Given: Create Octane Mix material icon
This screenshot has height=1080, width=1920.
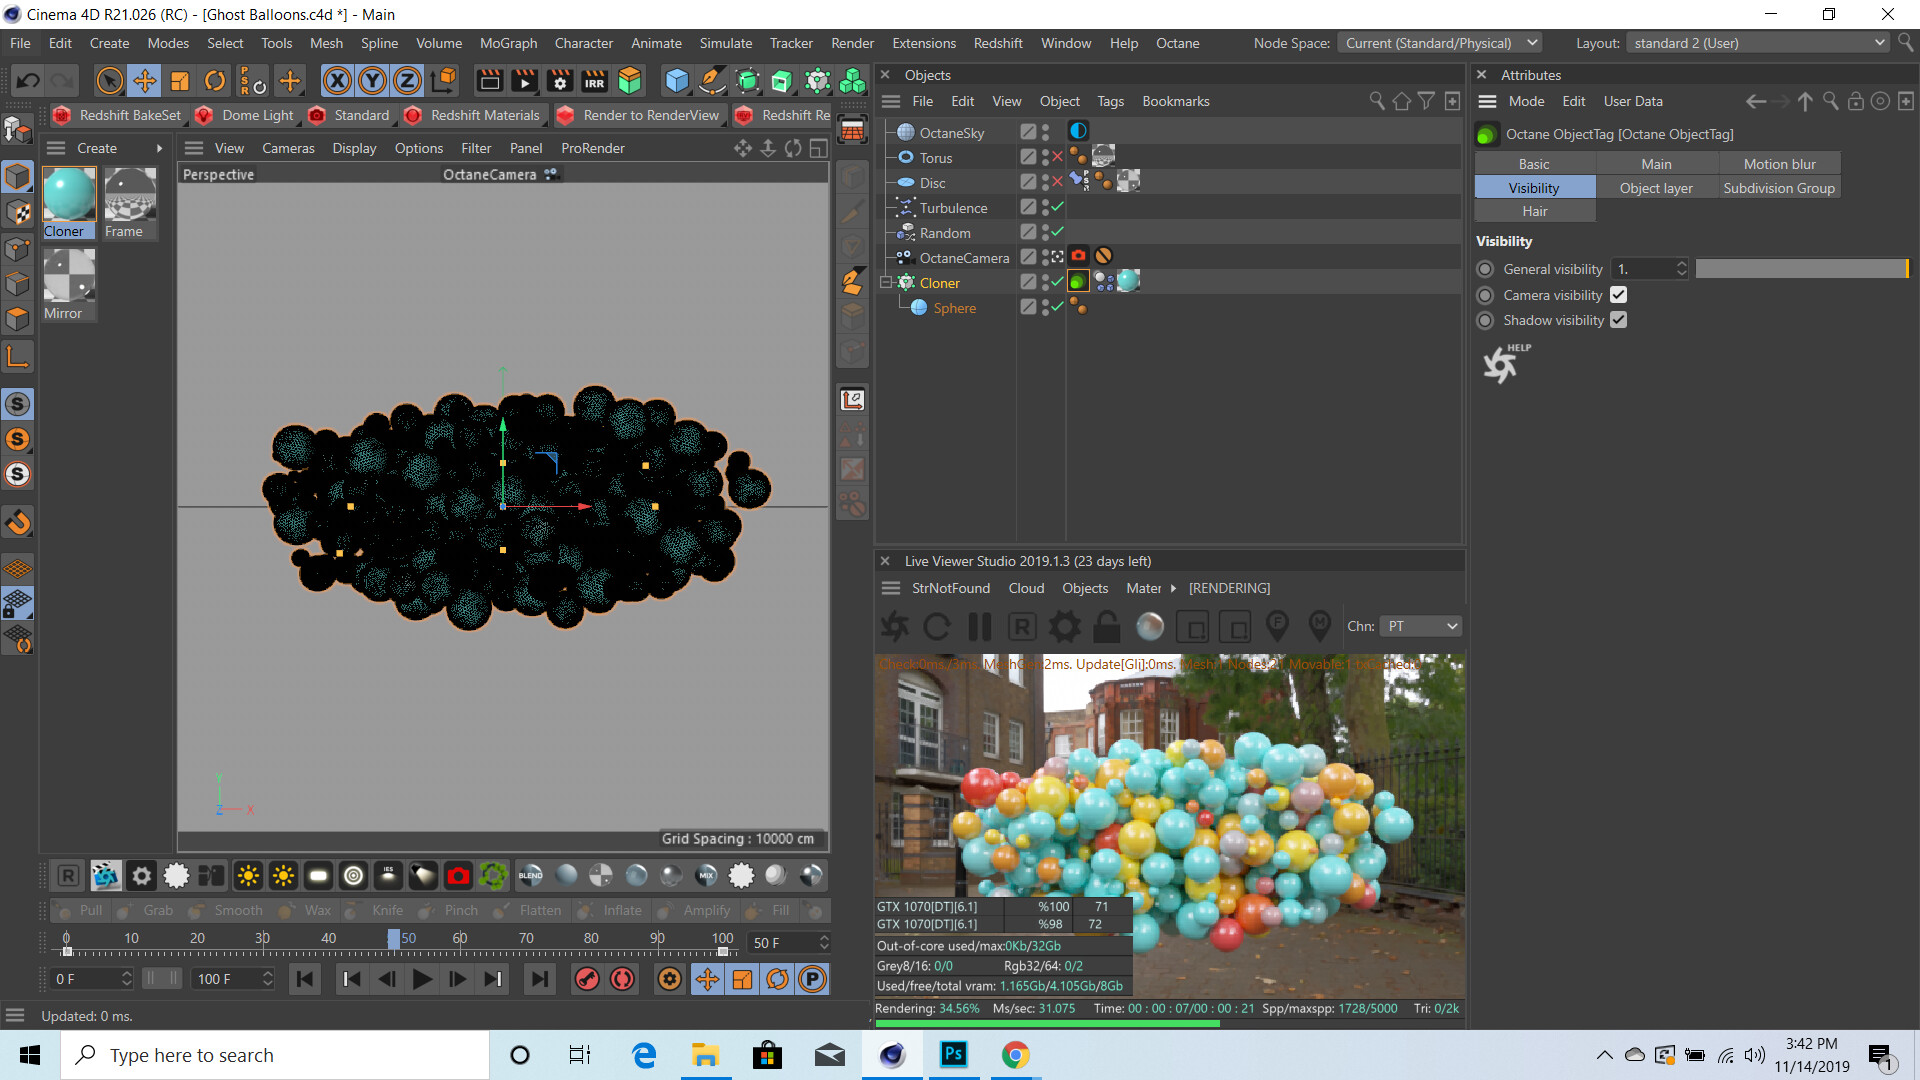Looking at the screenshot, I should [706, 876].
